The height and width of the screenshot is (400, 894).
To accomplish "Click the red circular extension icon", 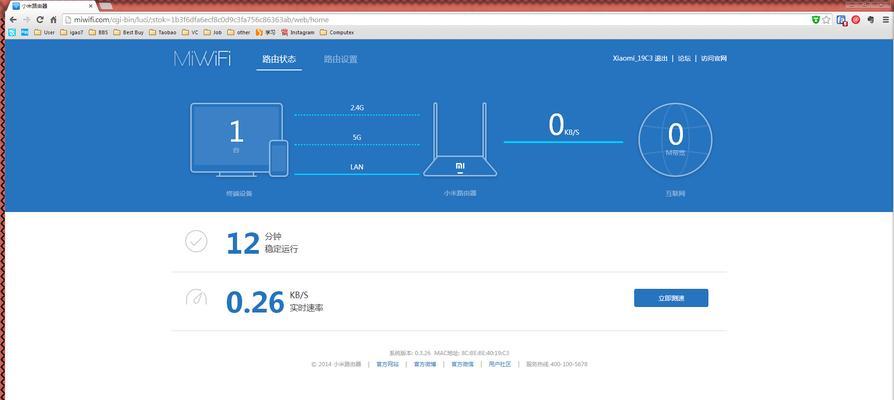I will (x=856, y=20).
